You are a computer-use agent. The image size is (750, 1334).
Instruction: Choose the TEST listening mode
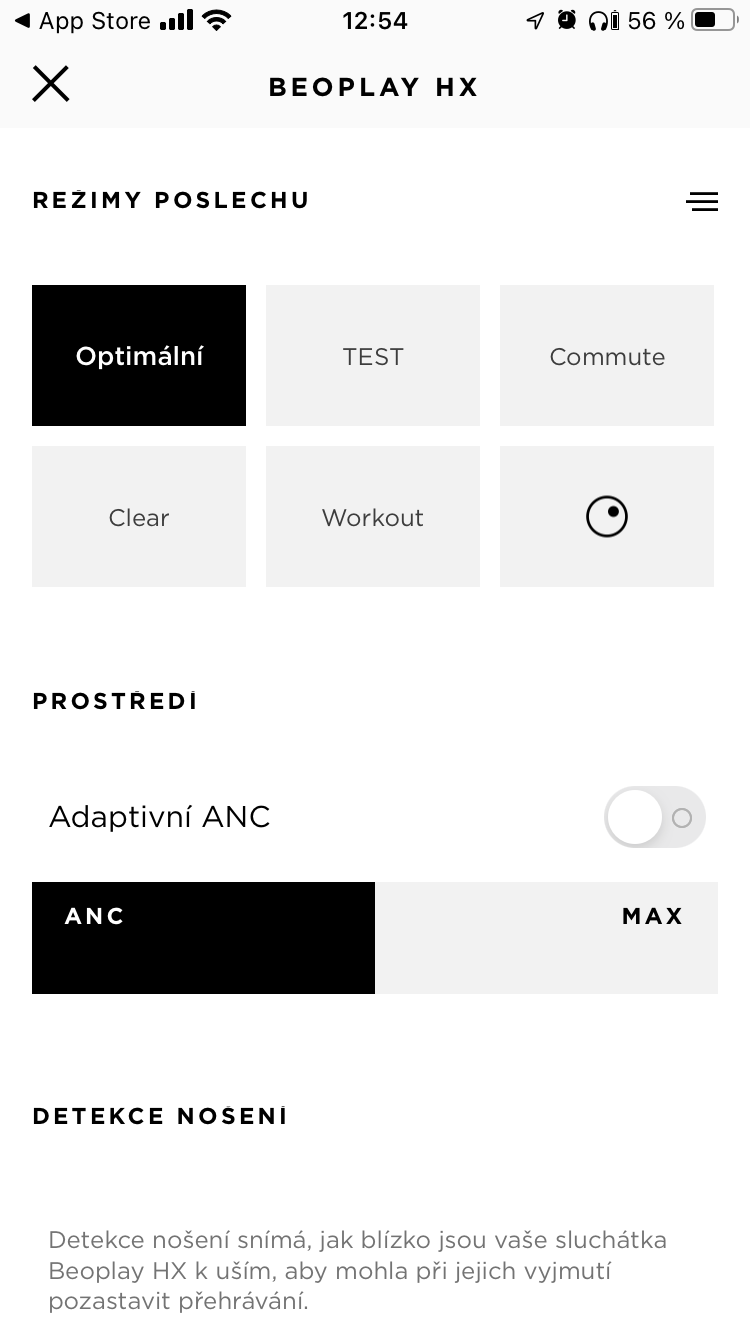pos(373,356)
